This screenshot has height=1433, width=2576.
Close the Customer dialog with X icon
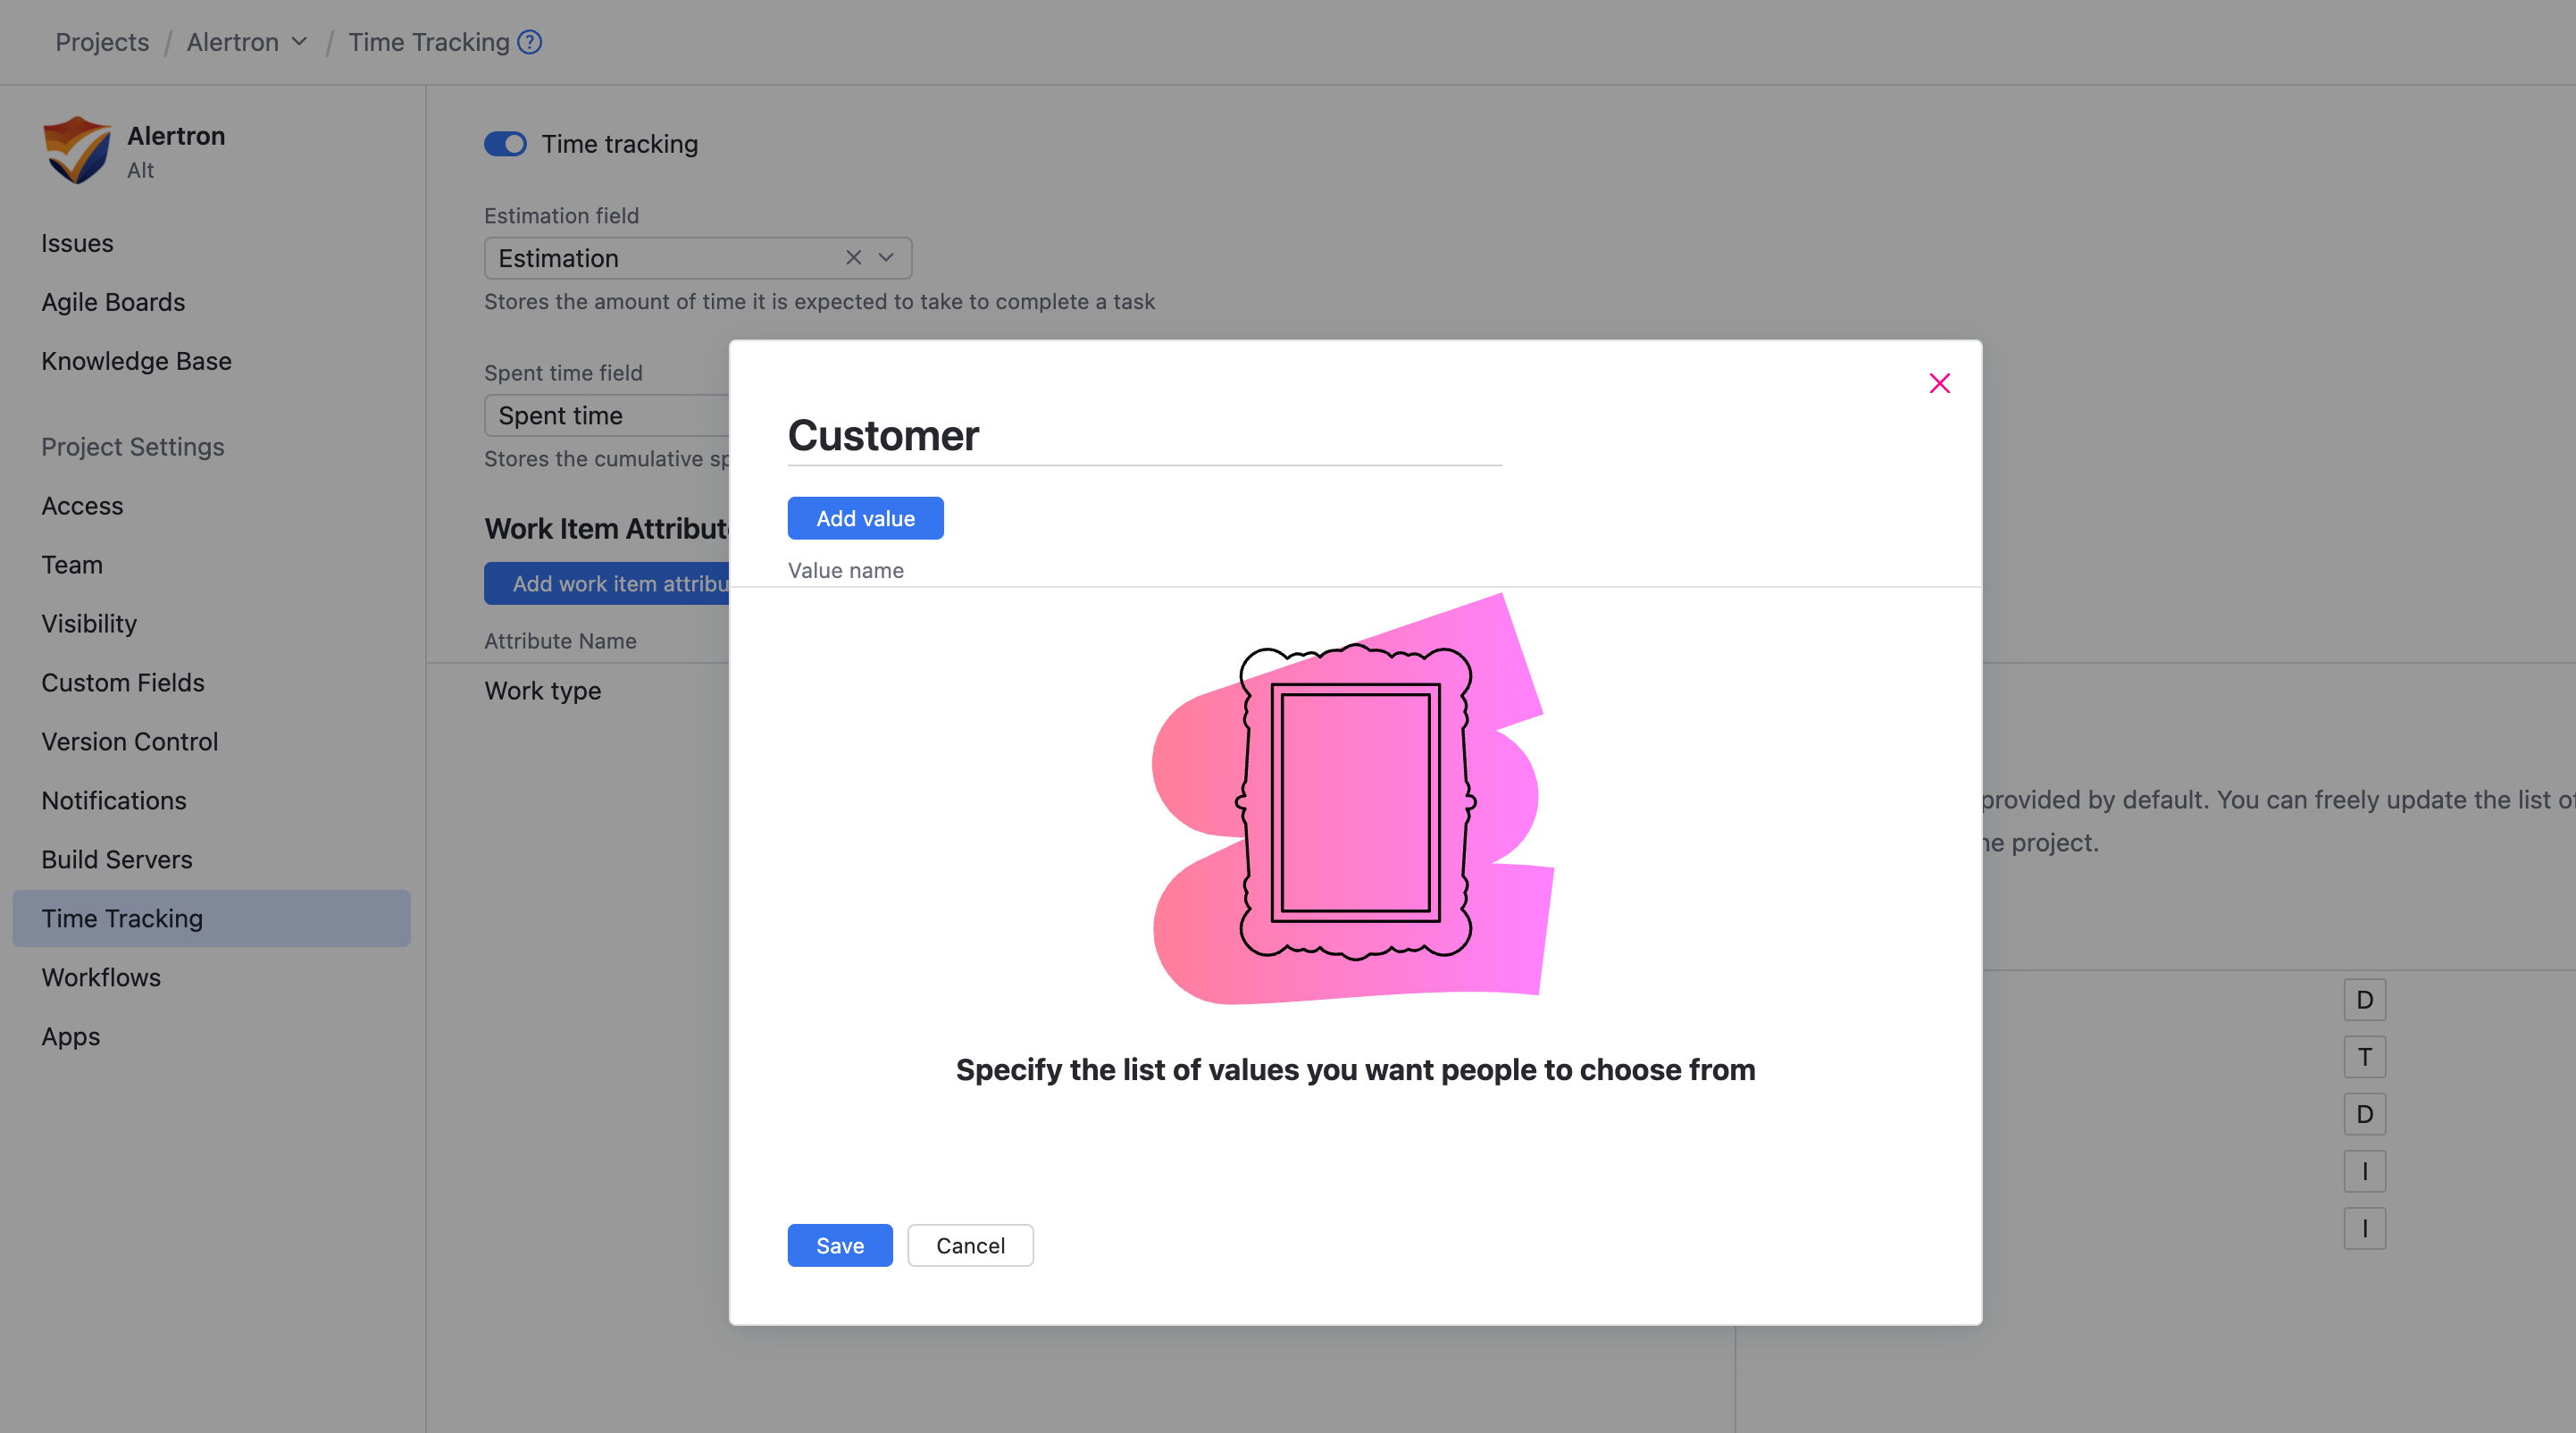(1939, 383)
